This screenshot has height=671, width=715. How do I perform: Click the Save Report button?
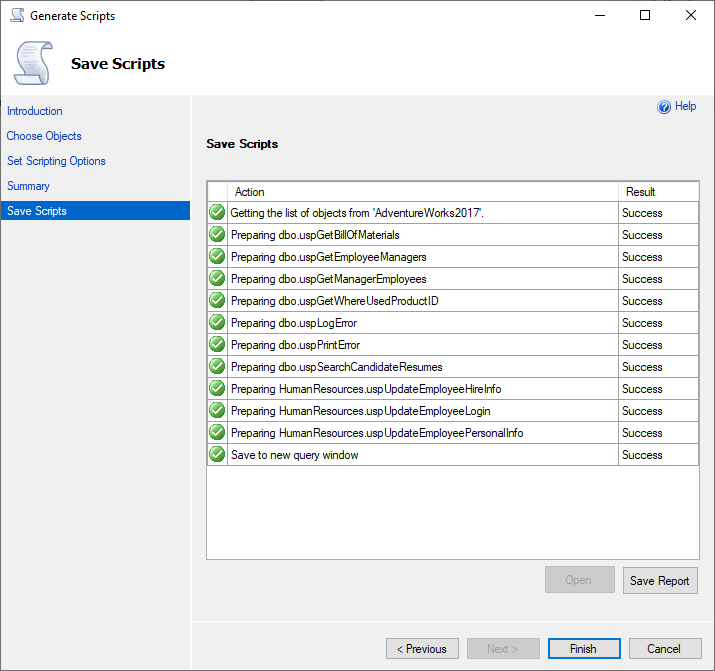659,581
